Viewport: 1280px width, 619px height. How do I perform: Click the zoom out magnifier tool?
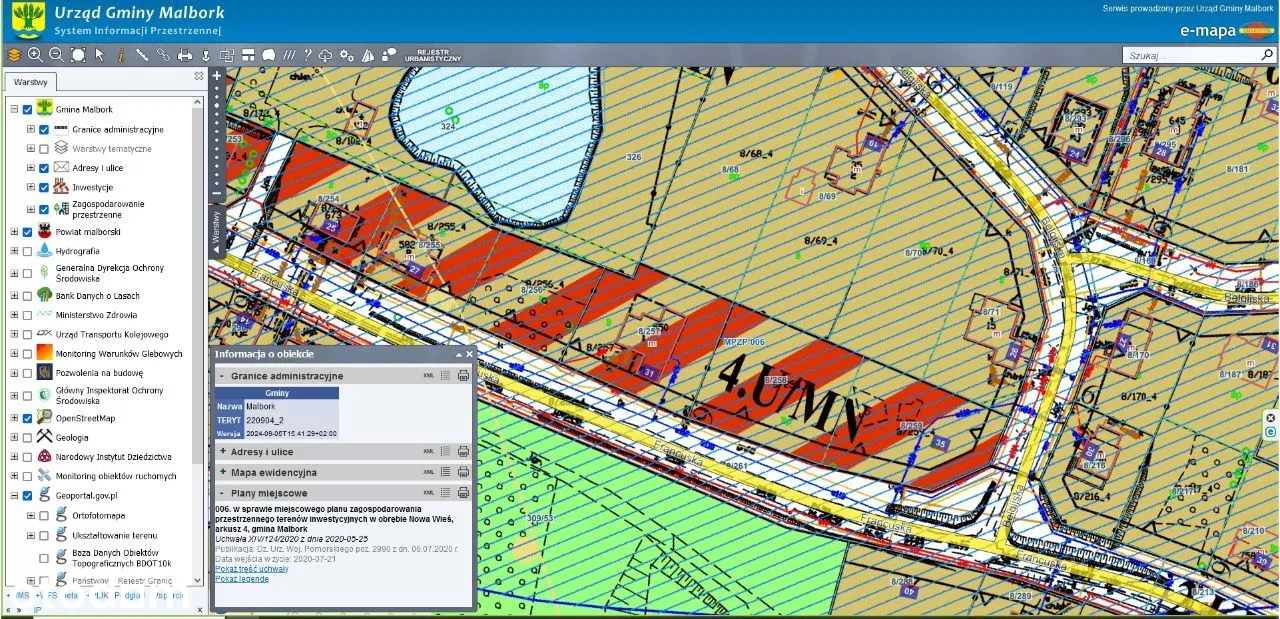[x=56, y=55]
